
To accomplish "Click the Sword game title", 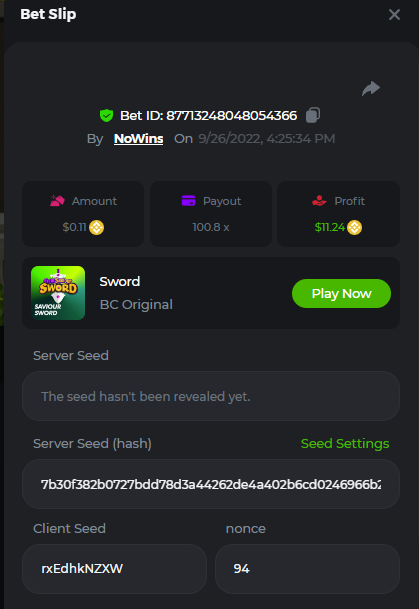I will click(x=120, y=281).
